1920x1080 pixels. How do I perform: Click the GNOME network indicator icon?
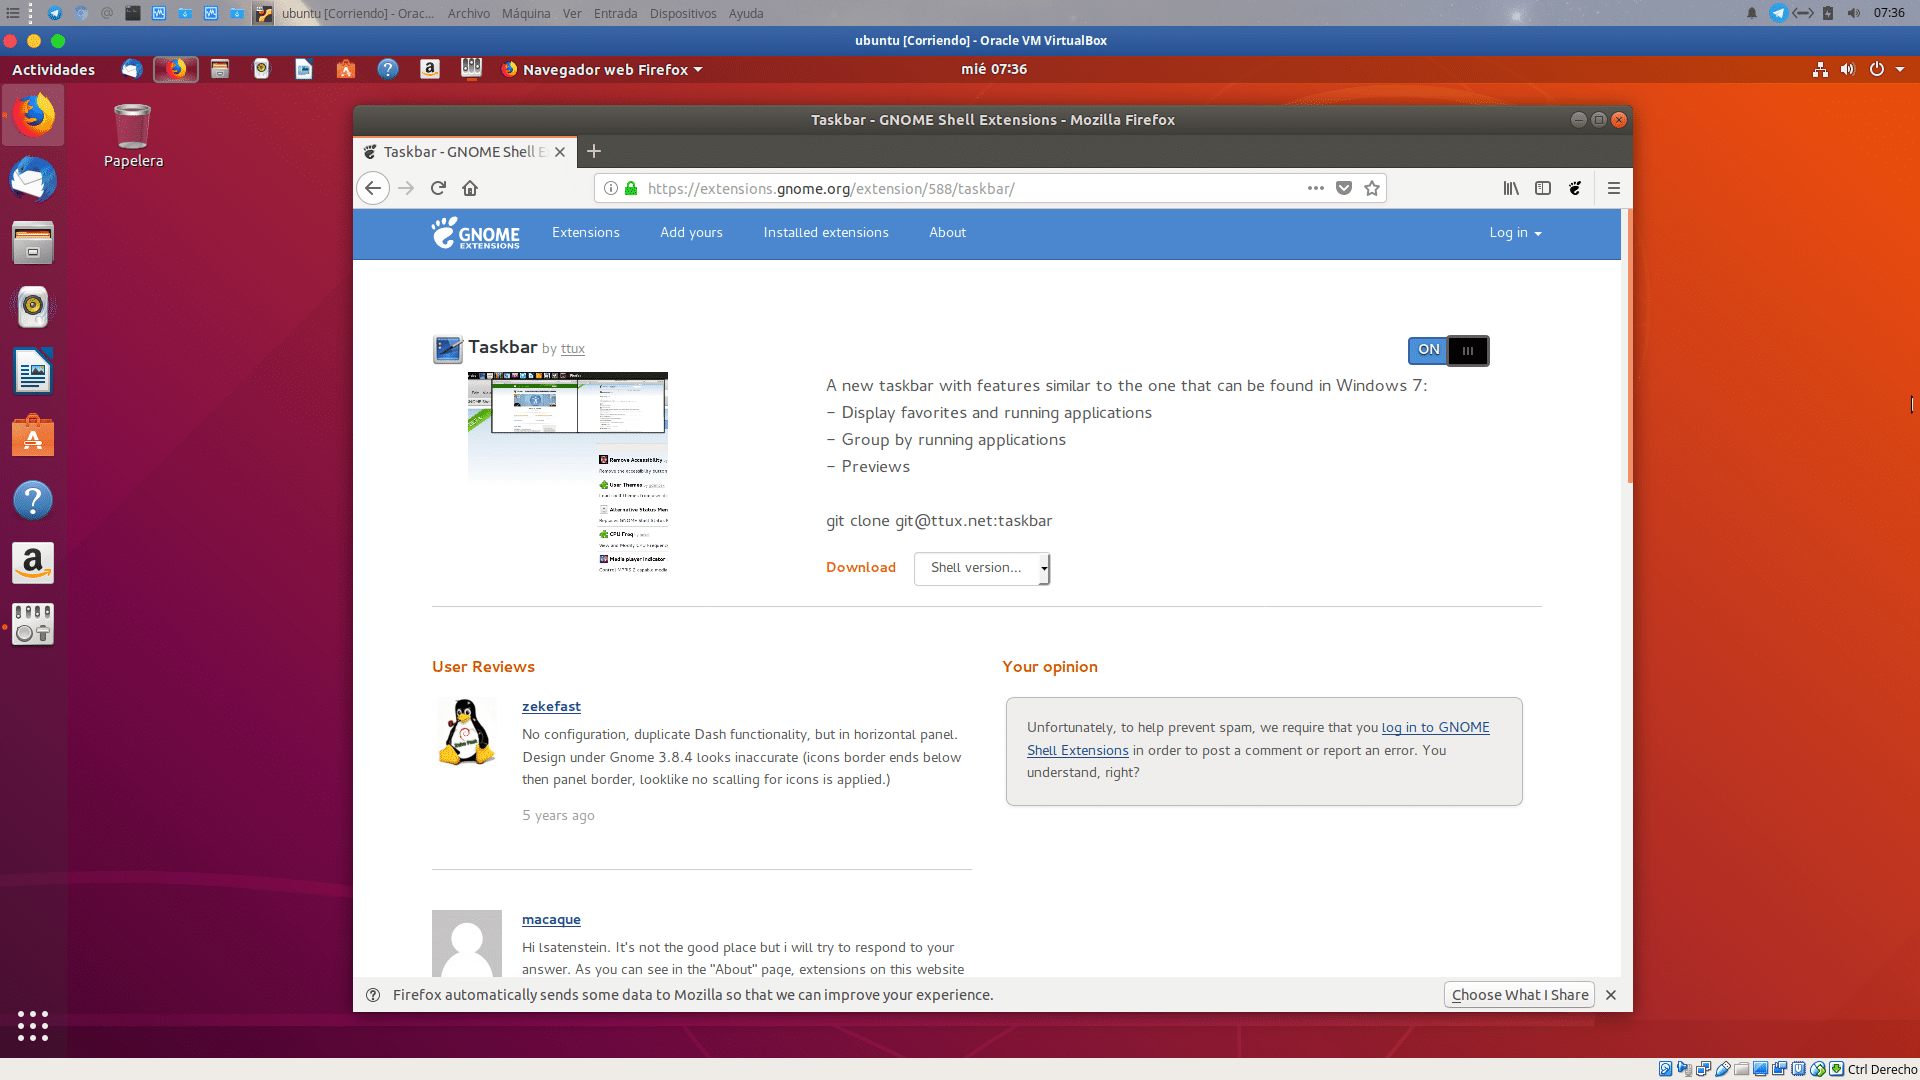(1820, 69)
